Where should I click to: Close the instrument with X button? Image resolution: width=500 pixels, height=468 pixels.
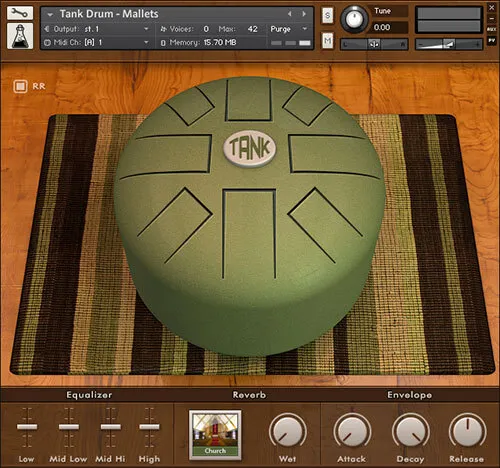tap(492, 7)
